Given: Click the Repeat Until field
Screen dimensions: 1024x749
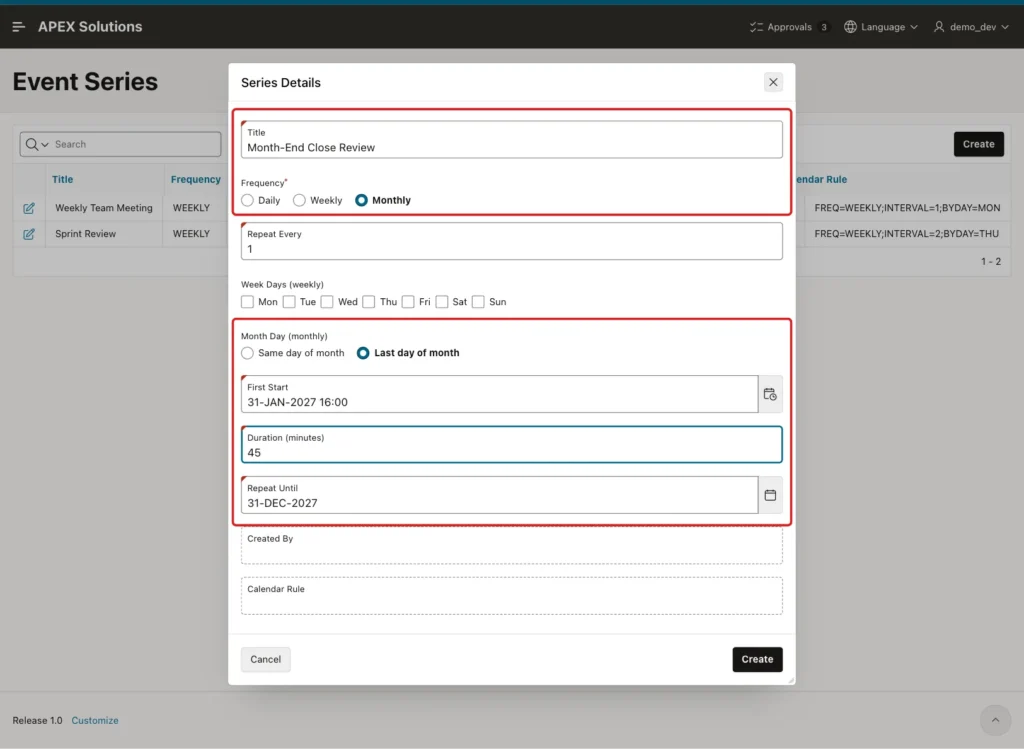Looking at the screenshot, I should coord(500,495).
